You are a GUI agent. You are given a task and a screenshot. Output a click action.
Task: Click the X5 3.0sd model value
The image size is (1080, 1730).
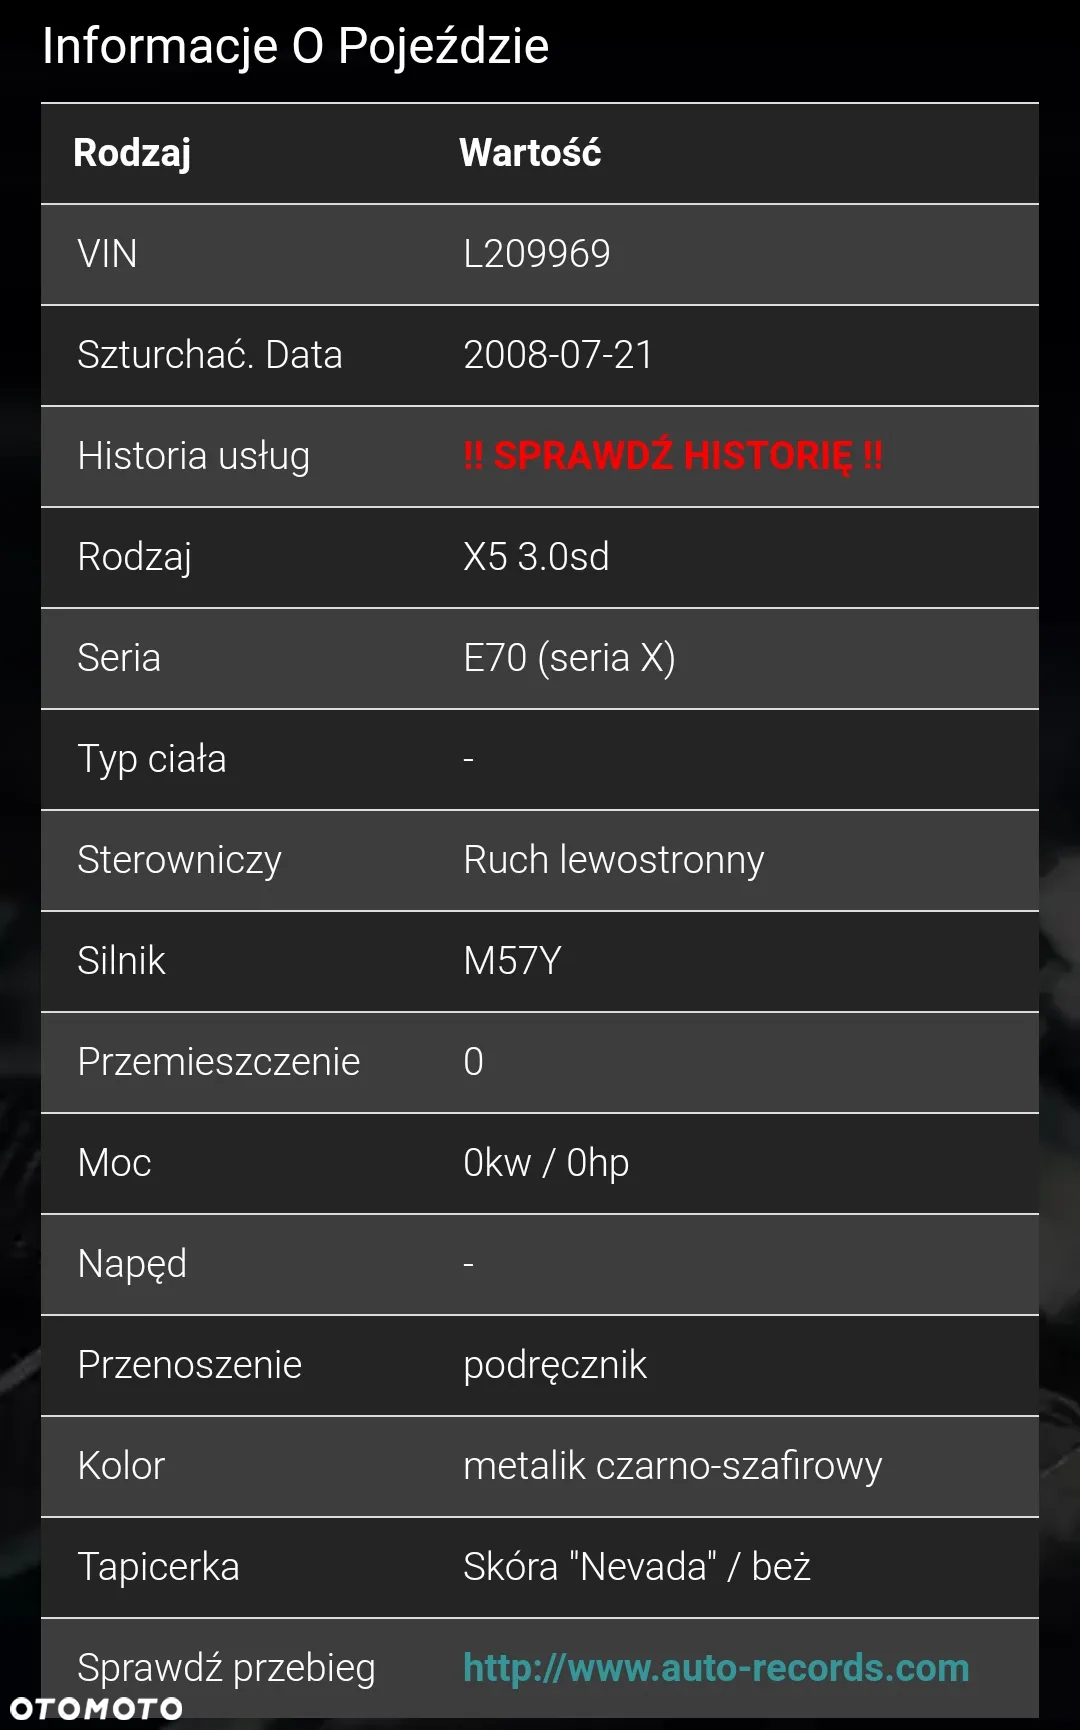coord(536,557)
